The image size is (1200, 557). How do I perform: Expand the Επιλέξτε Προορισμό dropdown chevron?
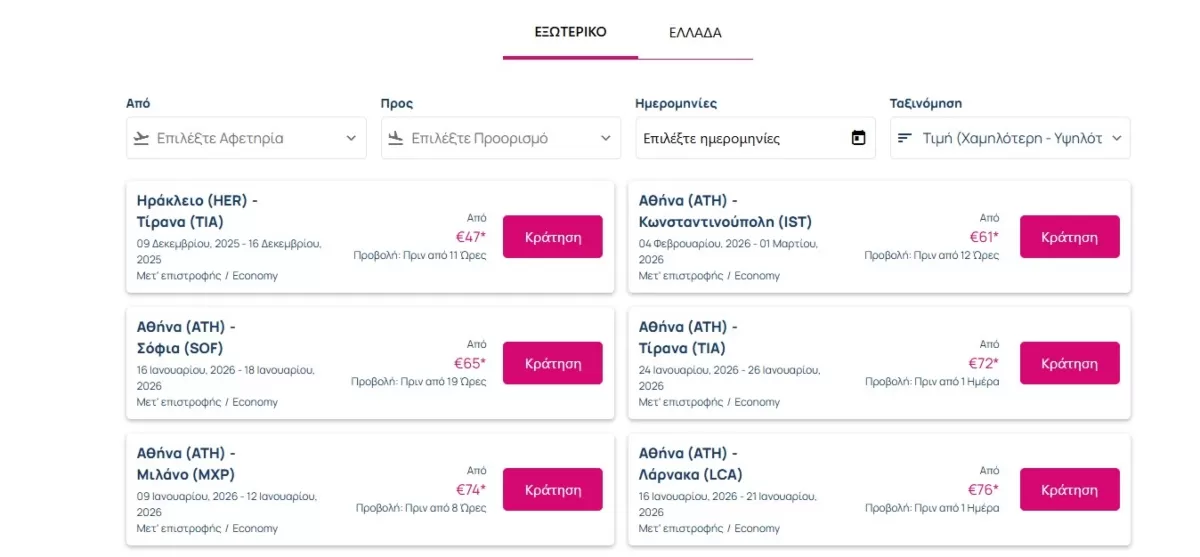606,138
